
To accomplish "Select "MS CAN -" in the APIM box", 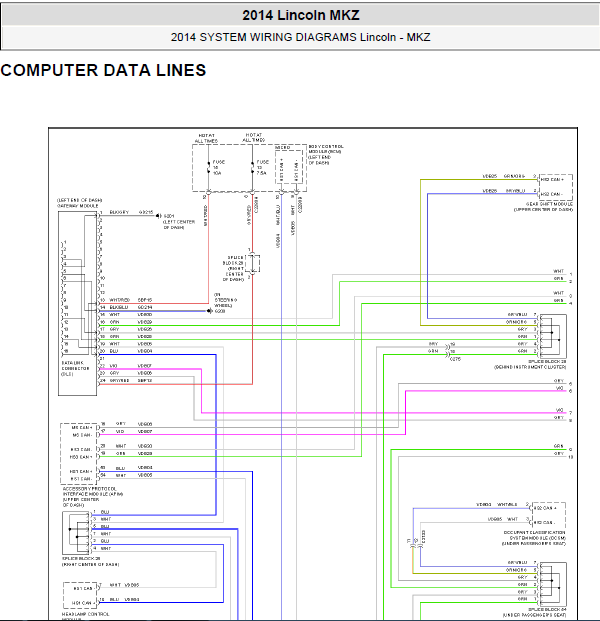I will [82, 435].
